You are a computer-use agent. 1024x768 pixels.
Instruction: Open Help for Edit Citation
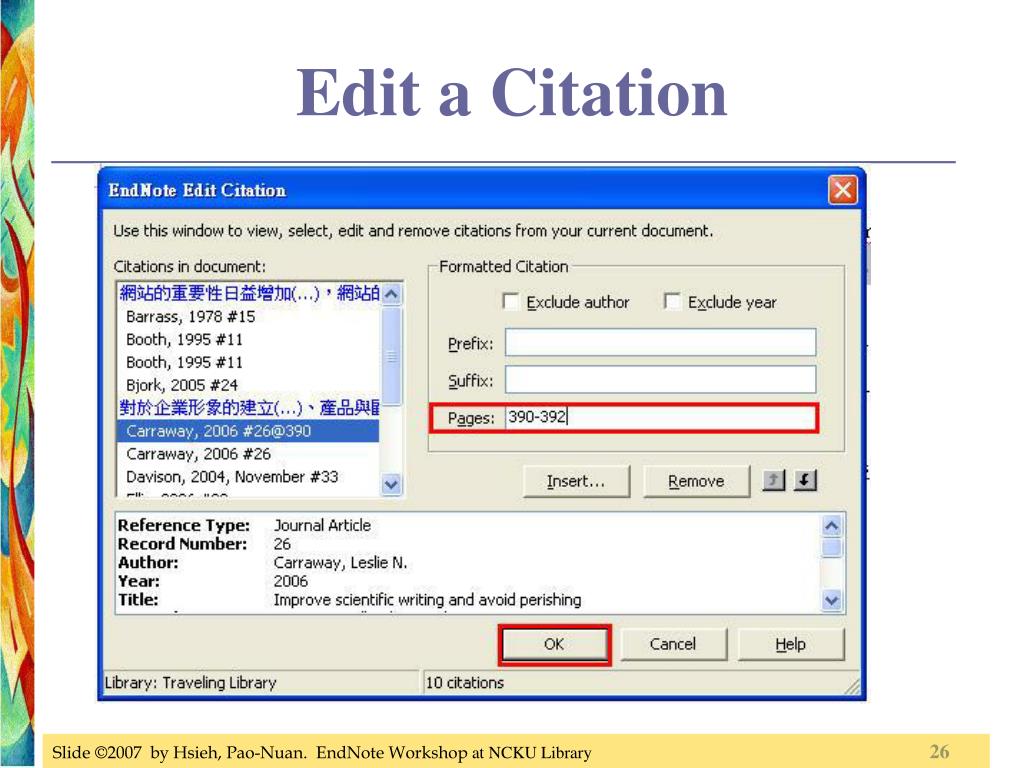point(791,645)
